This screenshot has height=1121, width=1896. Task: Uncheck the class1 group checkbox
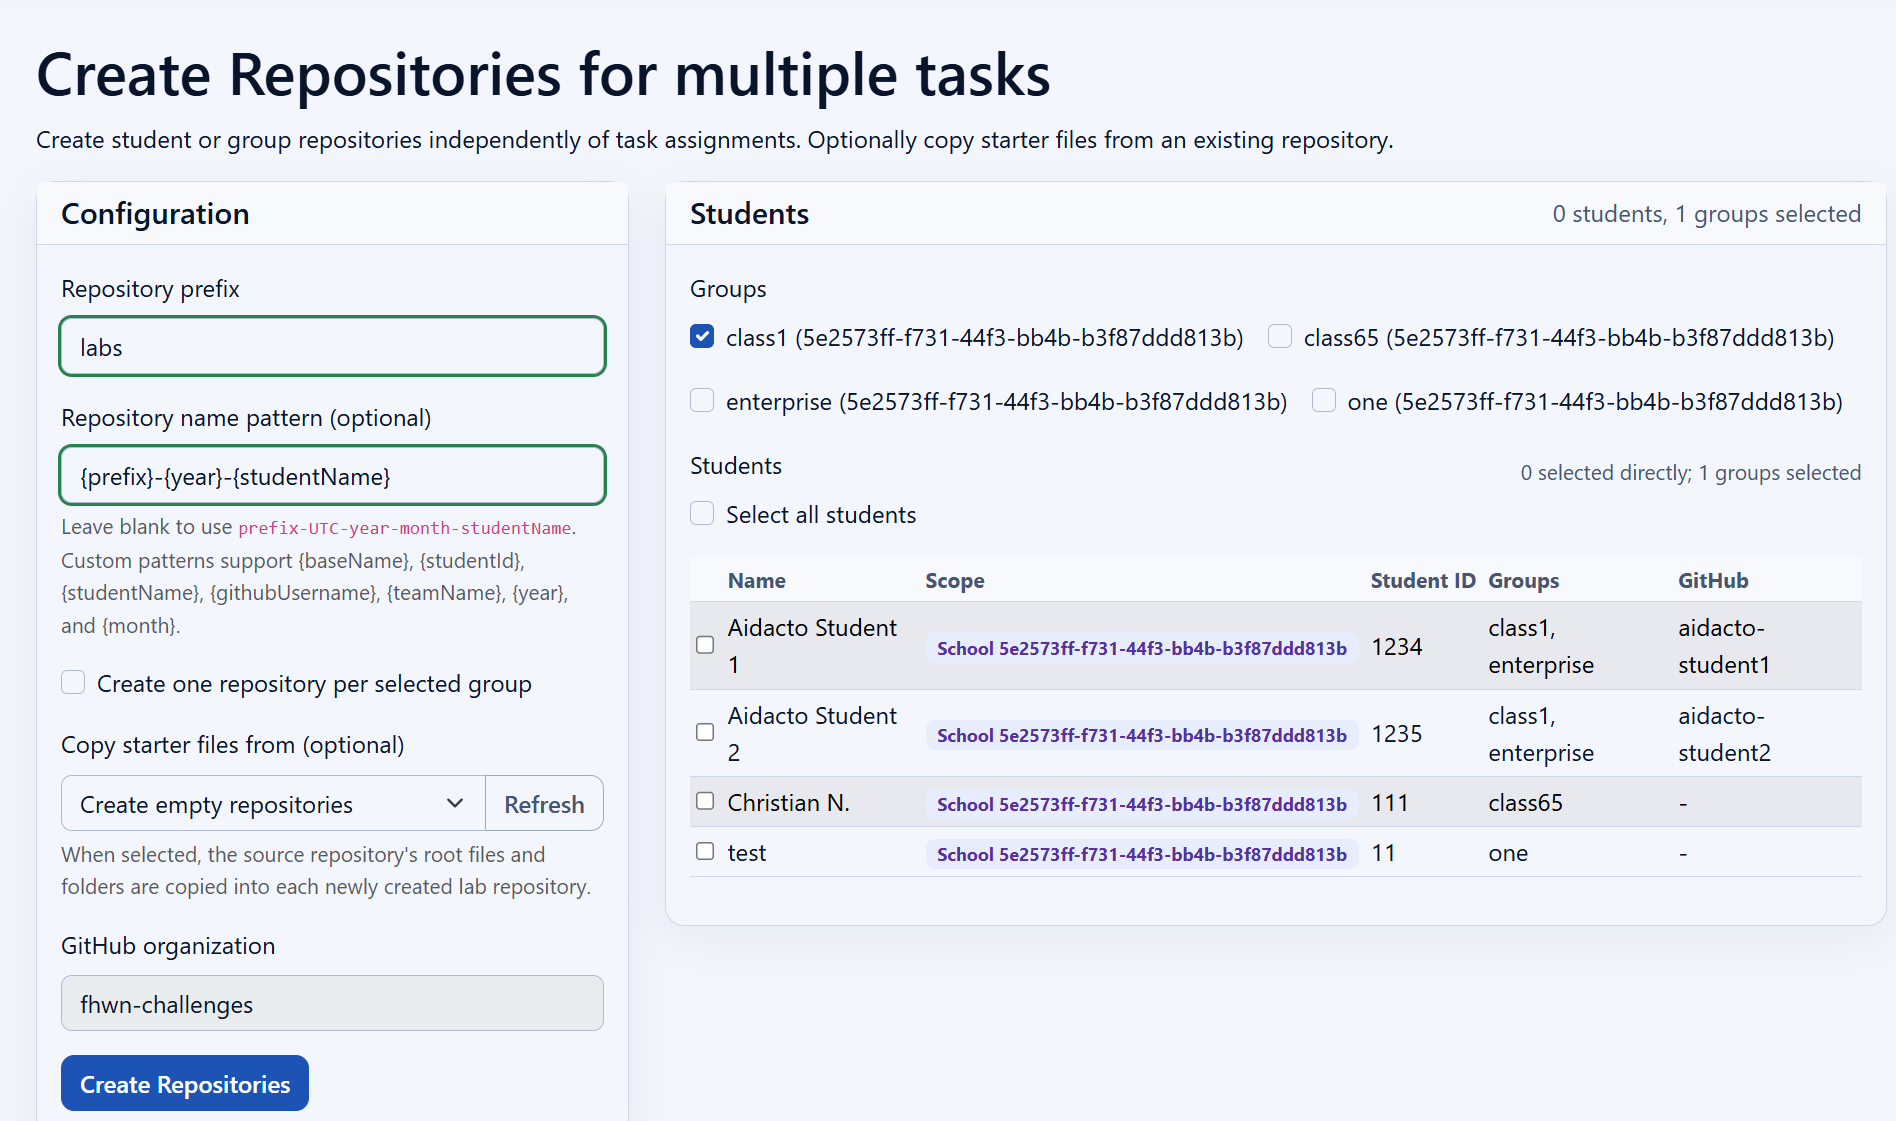point(702,337)
